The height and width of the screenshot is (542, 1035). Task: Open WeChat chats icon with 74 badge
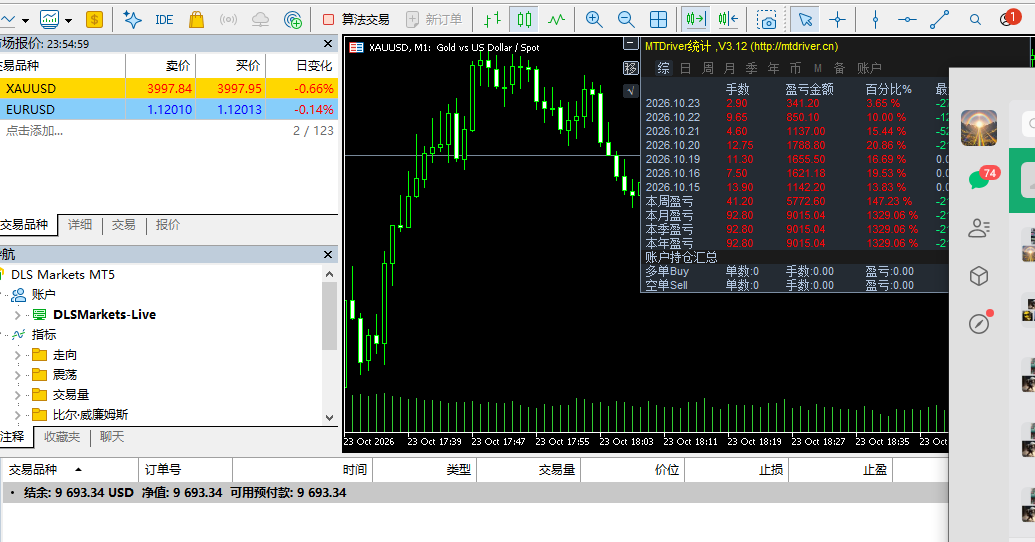(x=980, y=178)
